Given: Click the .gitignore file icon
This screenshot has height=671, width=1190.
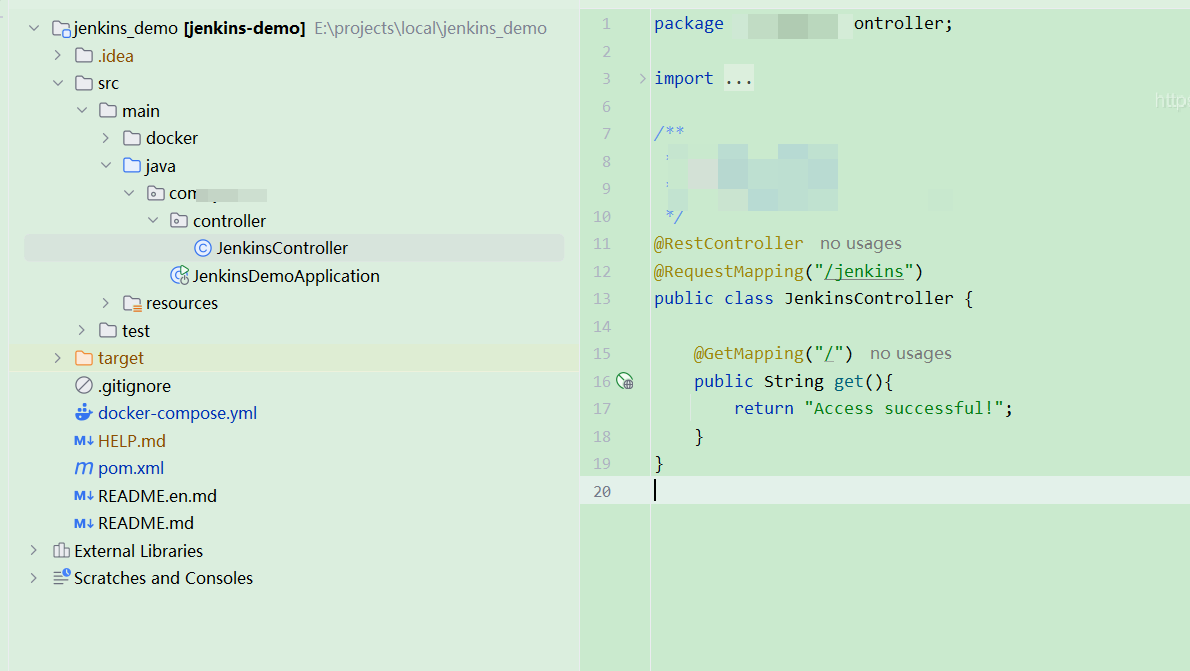Looking at the screenshot, I should 84,386.
